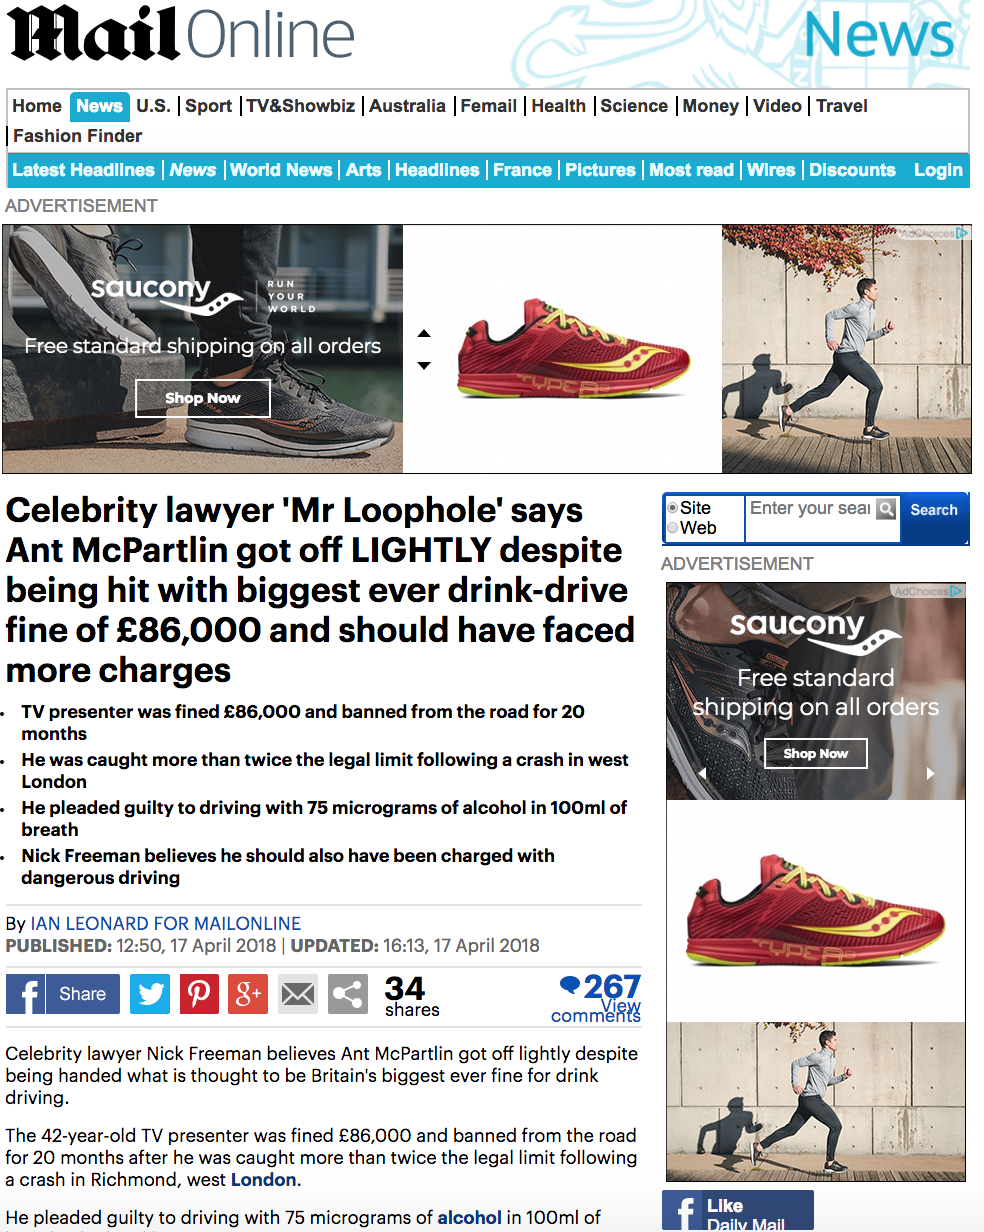The width and height of the screenshot is (984, 1232).
Task: Click Shop Now in banner ad
Action: coord(203,398)
